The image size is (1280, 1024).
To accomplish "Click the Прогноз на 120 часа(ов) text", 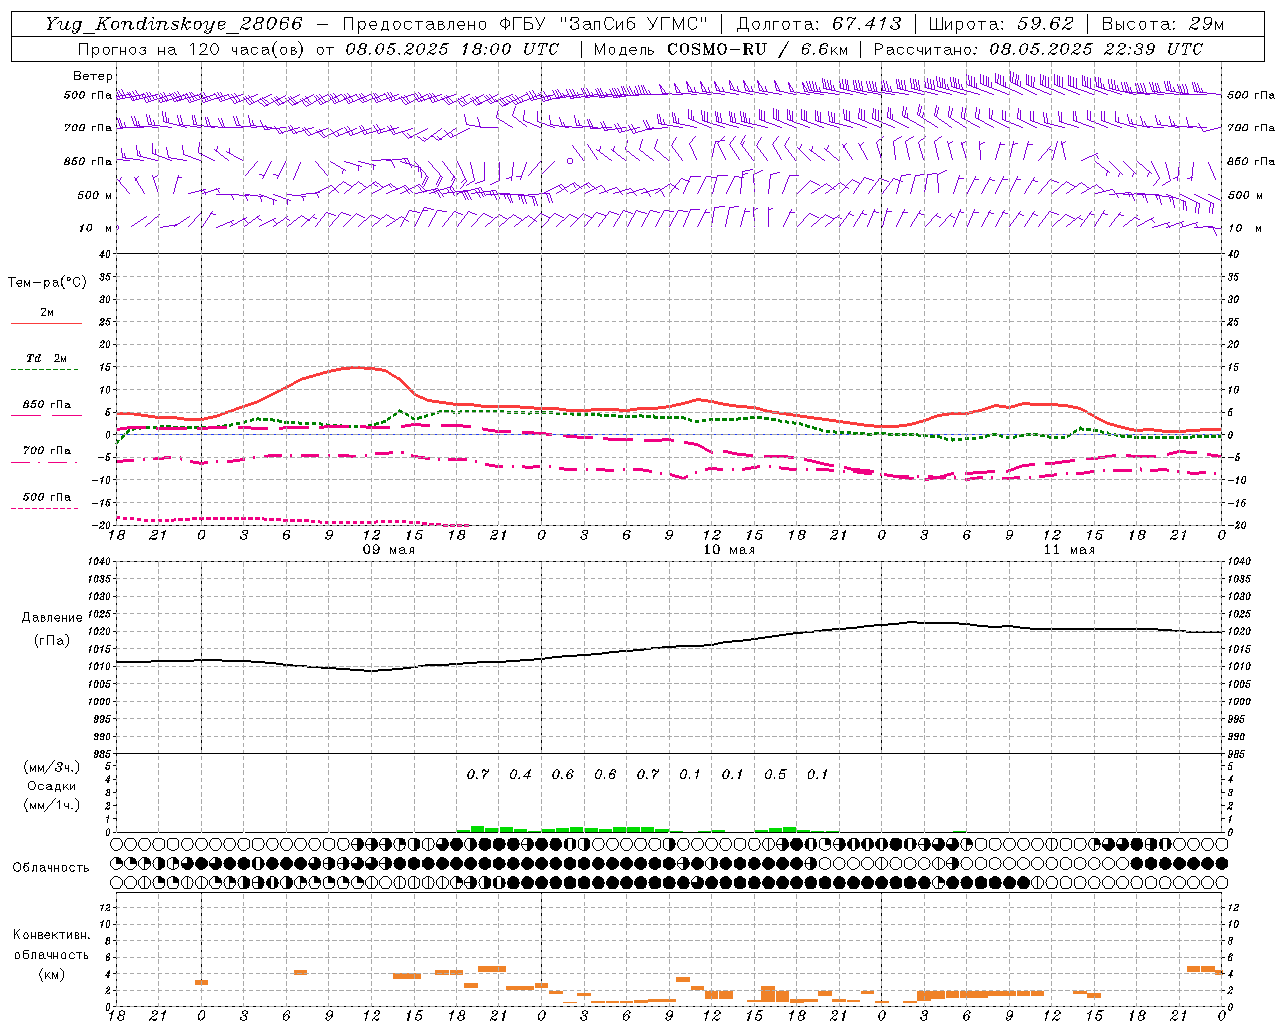I will (x=192, y=49).
